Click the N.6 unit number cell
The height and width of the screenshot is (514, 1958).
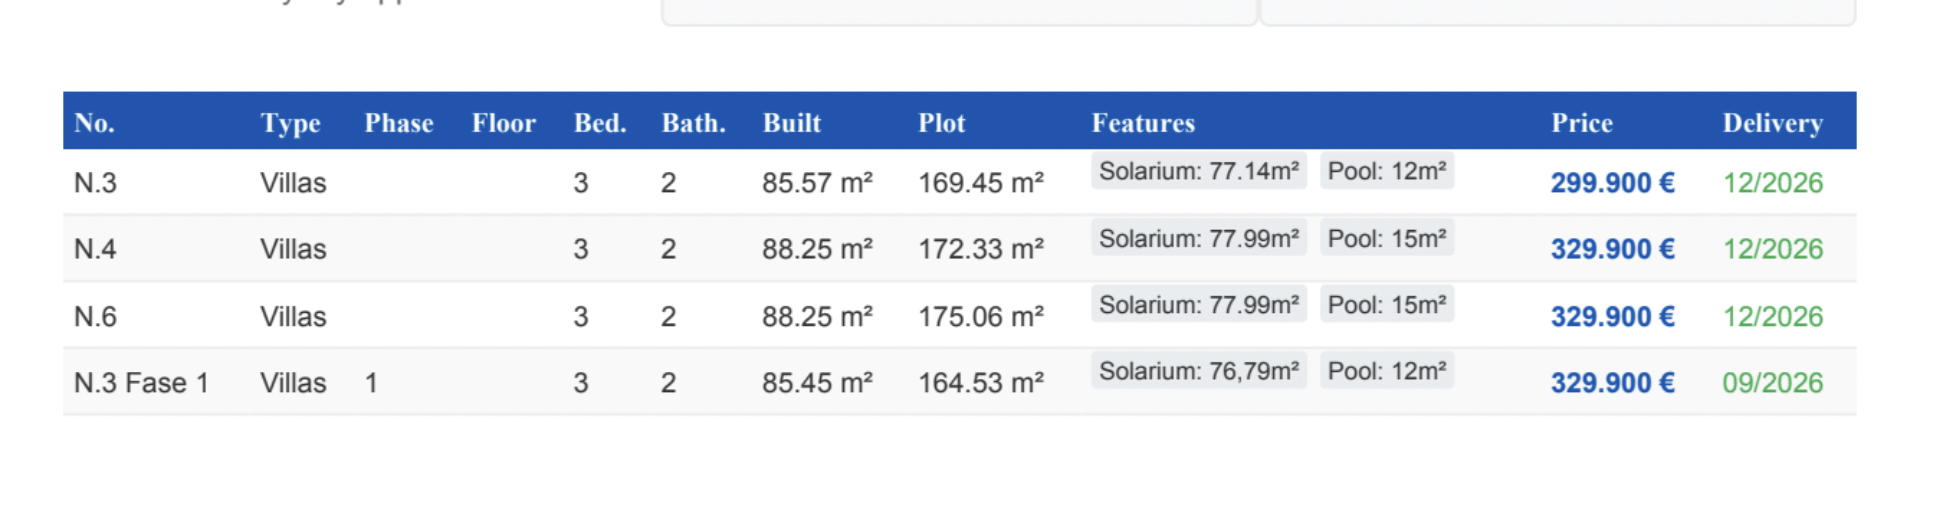pyautogui.click(x=95, y=317)
